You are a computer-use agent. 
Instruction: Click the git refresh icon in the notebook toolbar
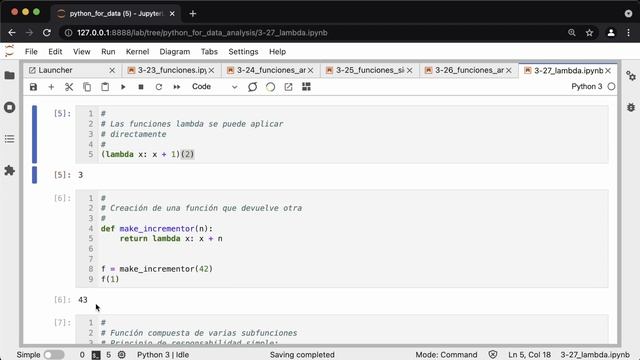tap(253, 87)
